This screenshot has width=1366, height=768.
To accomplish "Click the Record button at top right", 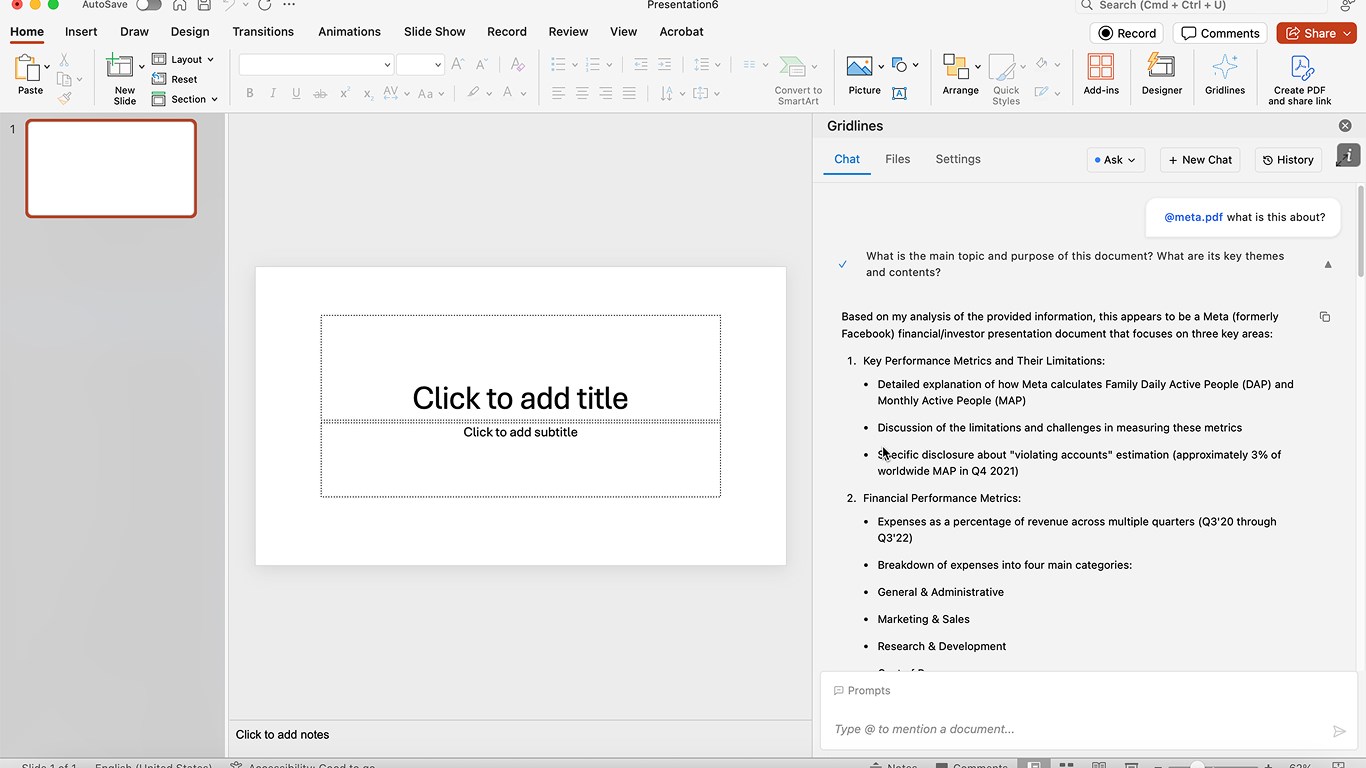I will coord(1127,33).
